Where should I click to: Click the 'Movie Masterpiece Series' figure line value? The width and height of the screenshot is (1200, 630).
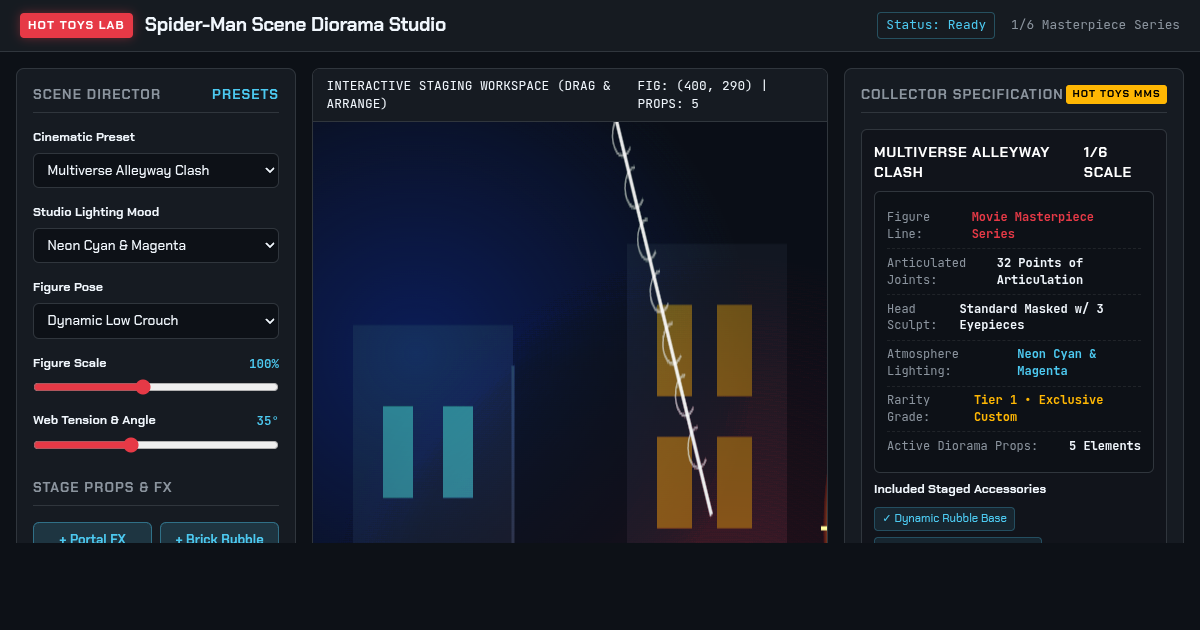click(1033, 225)
